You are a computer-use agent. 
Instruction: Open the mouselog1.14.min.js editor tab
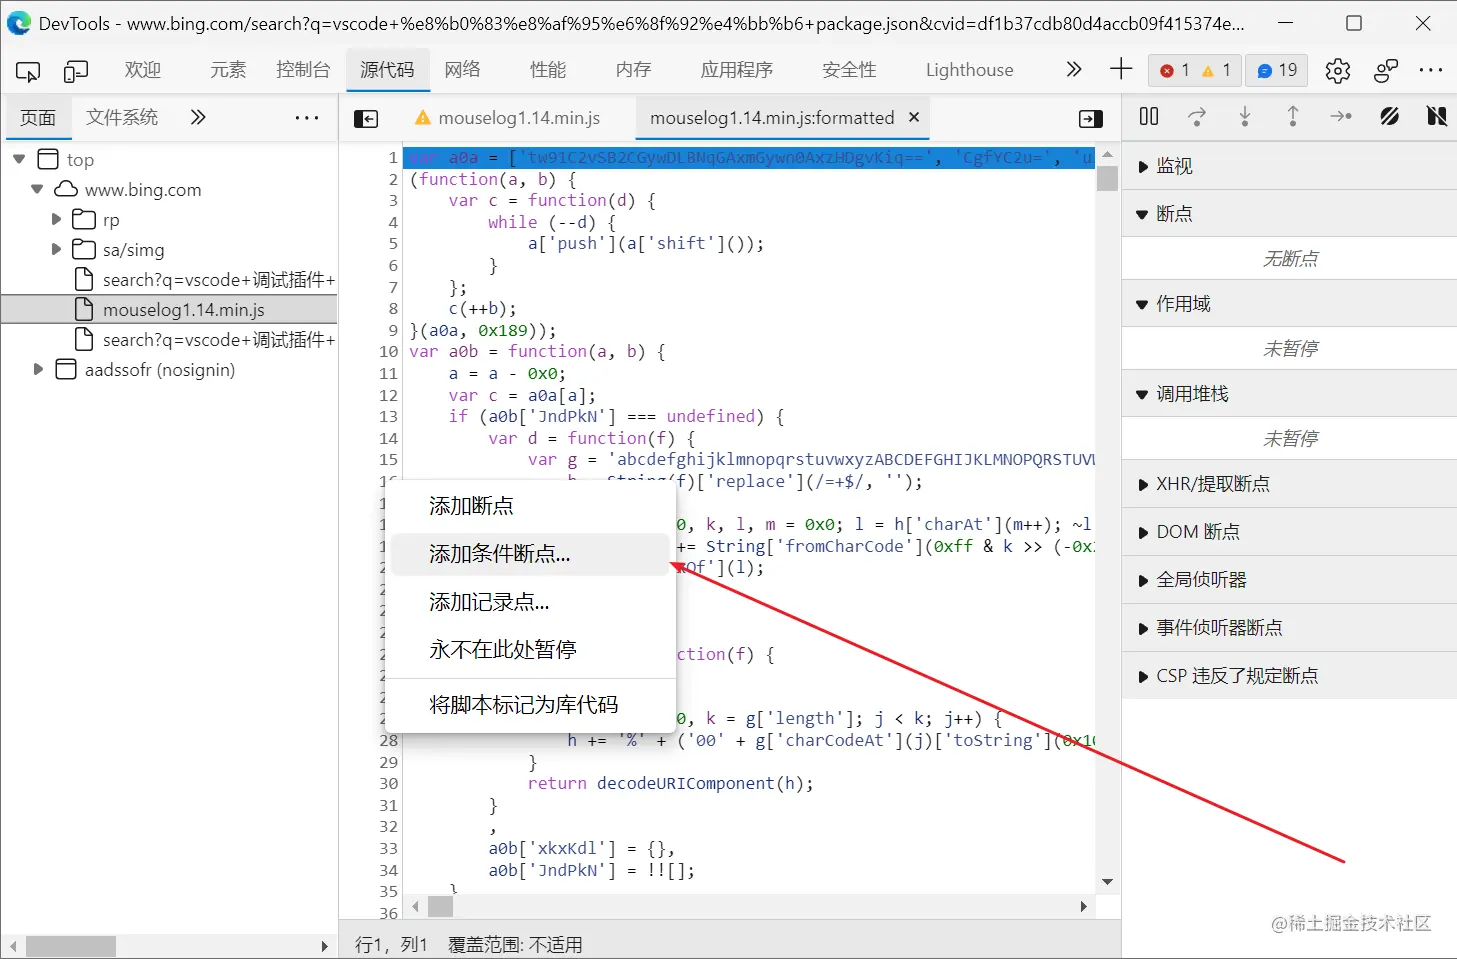tap(509, 118)
